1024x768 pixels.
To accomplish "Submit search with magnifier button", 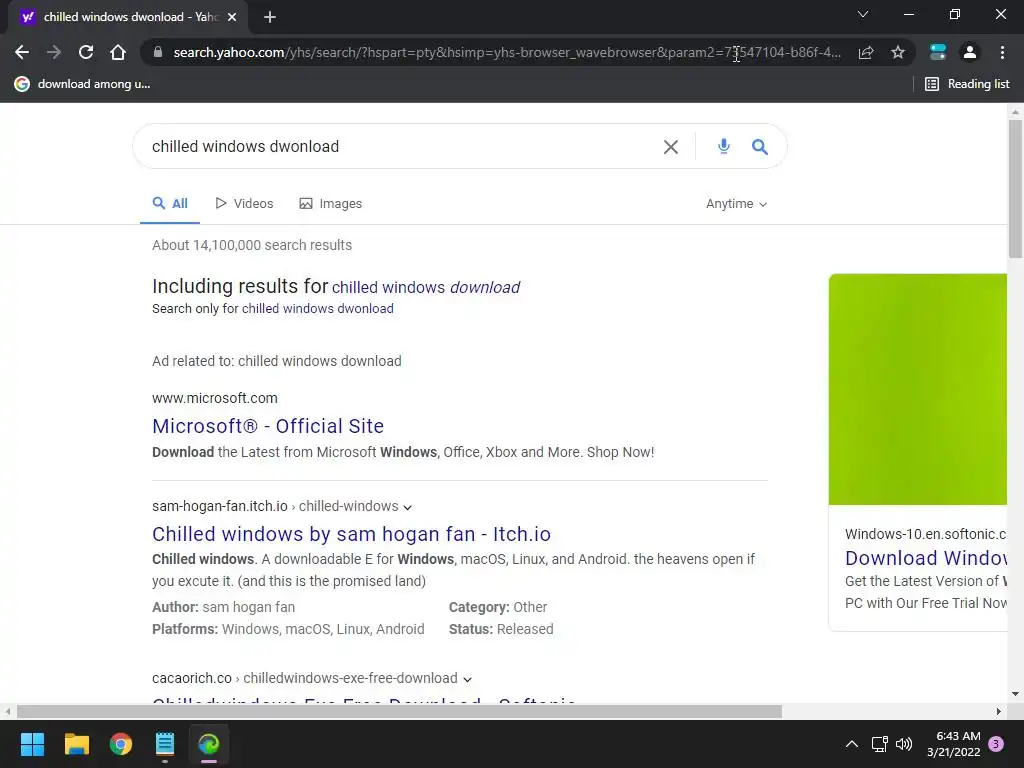I will coord(760,146).
